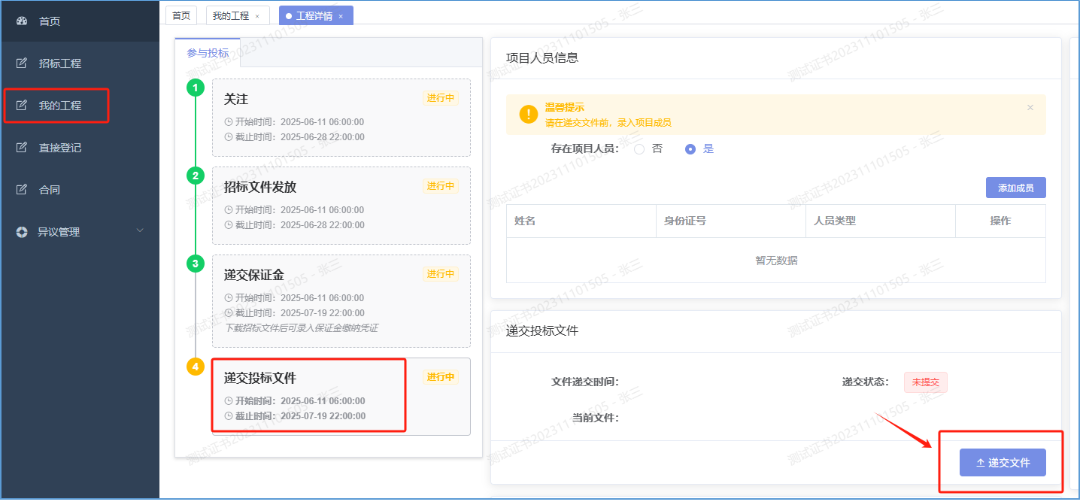
Task: Click clock icon beside 递交保证金 截止时间
Action: point(229,313)
